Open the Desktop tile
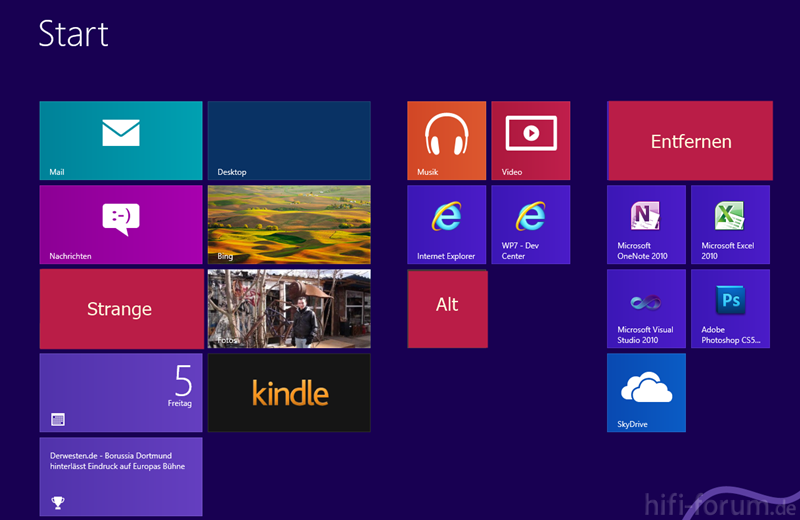This screenshot has height=520, width=800. tap(289, 140)
